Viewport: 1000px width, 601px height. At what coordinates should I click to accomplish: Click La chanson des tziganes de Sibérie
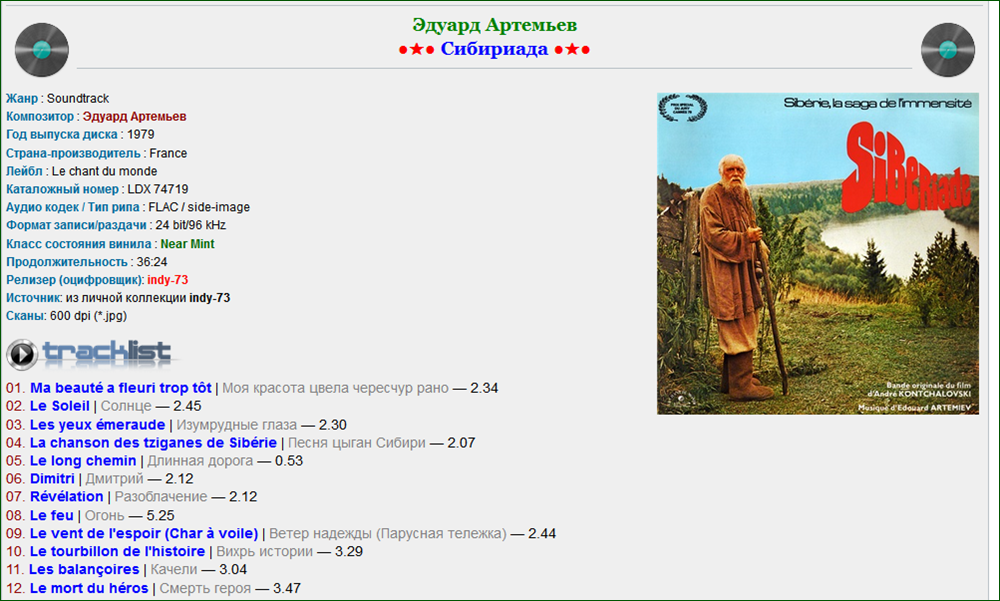153,443
